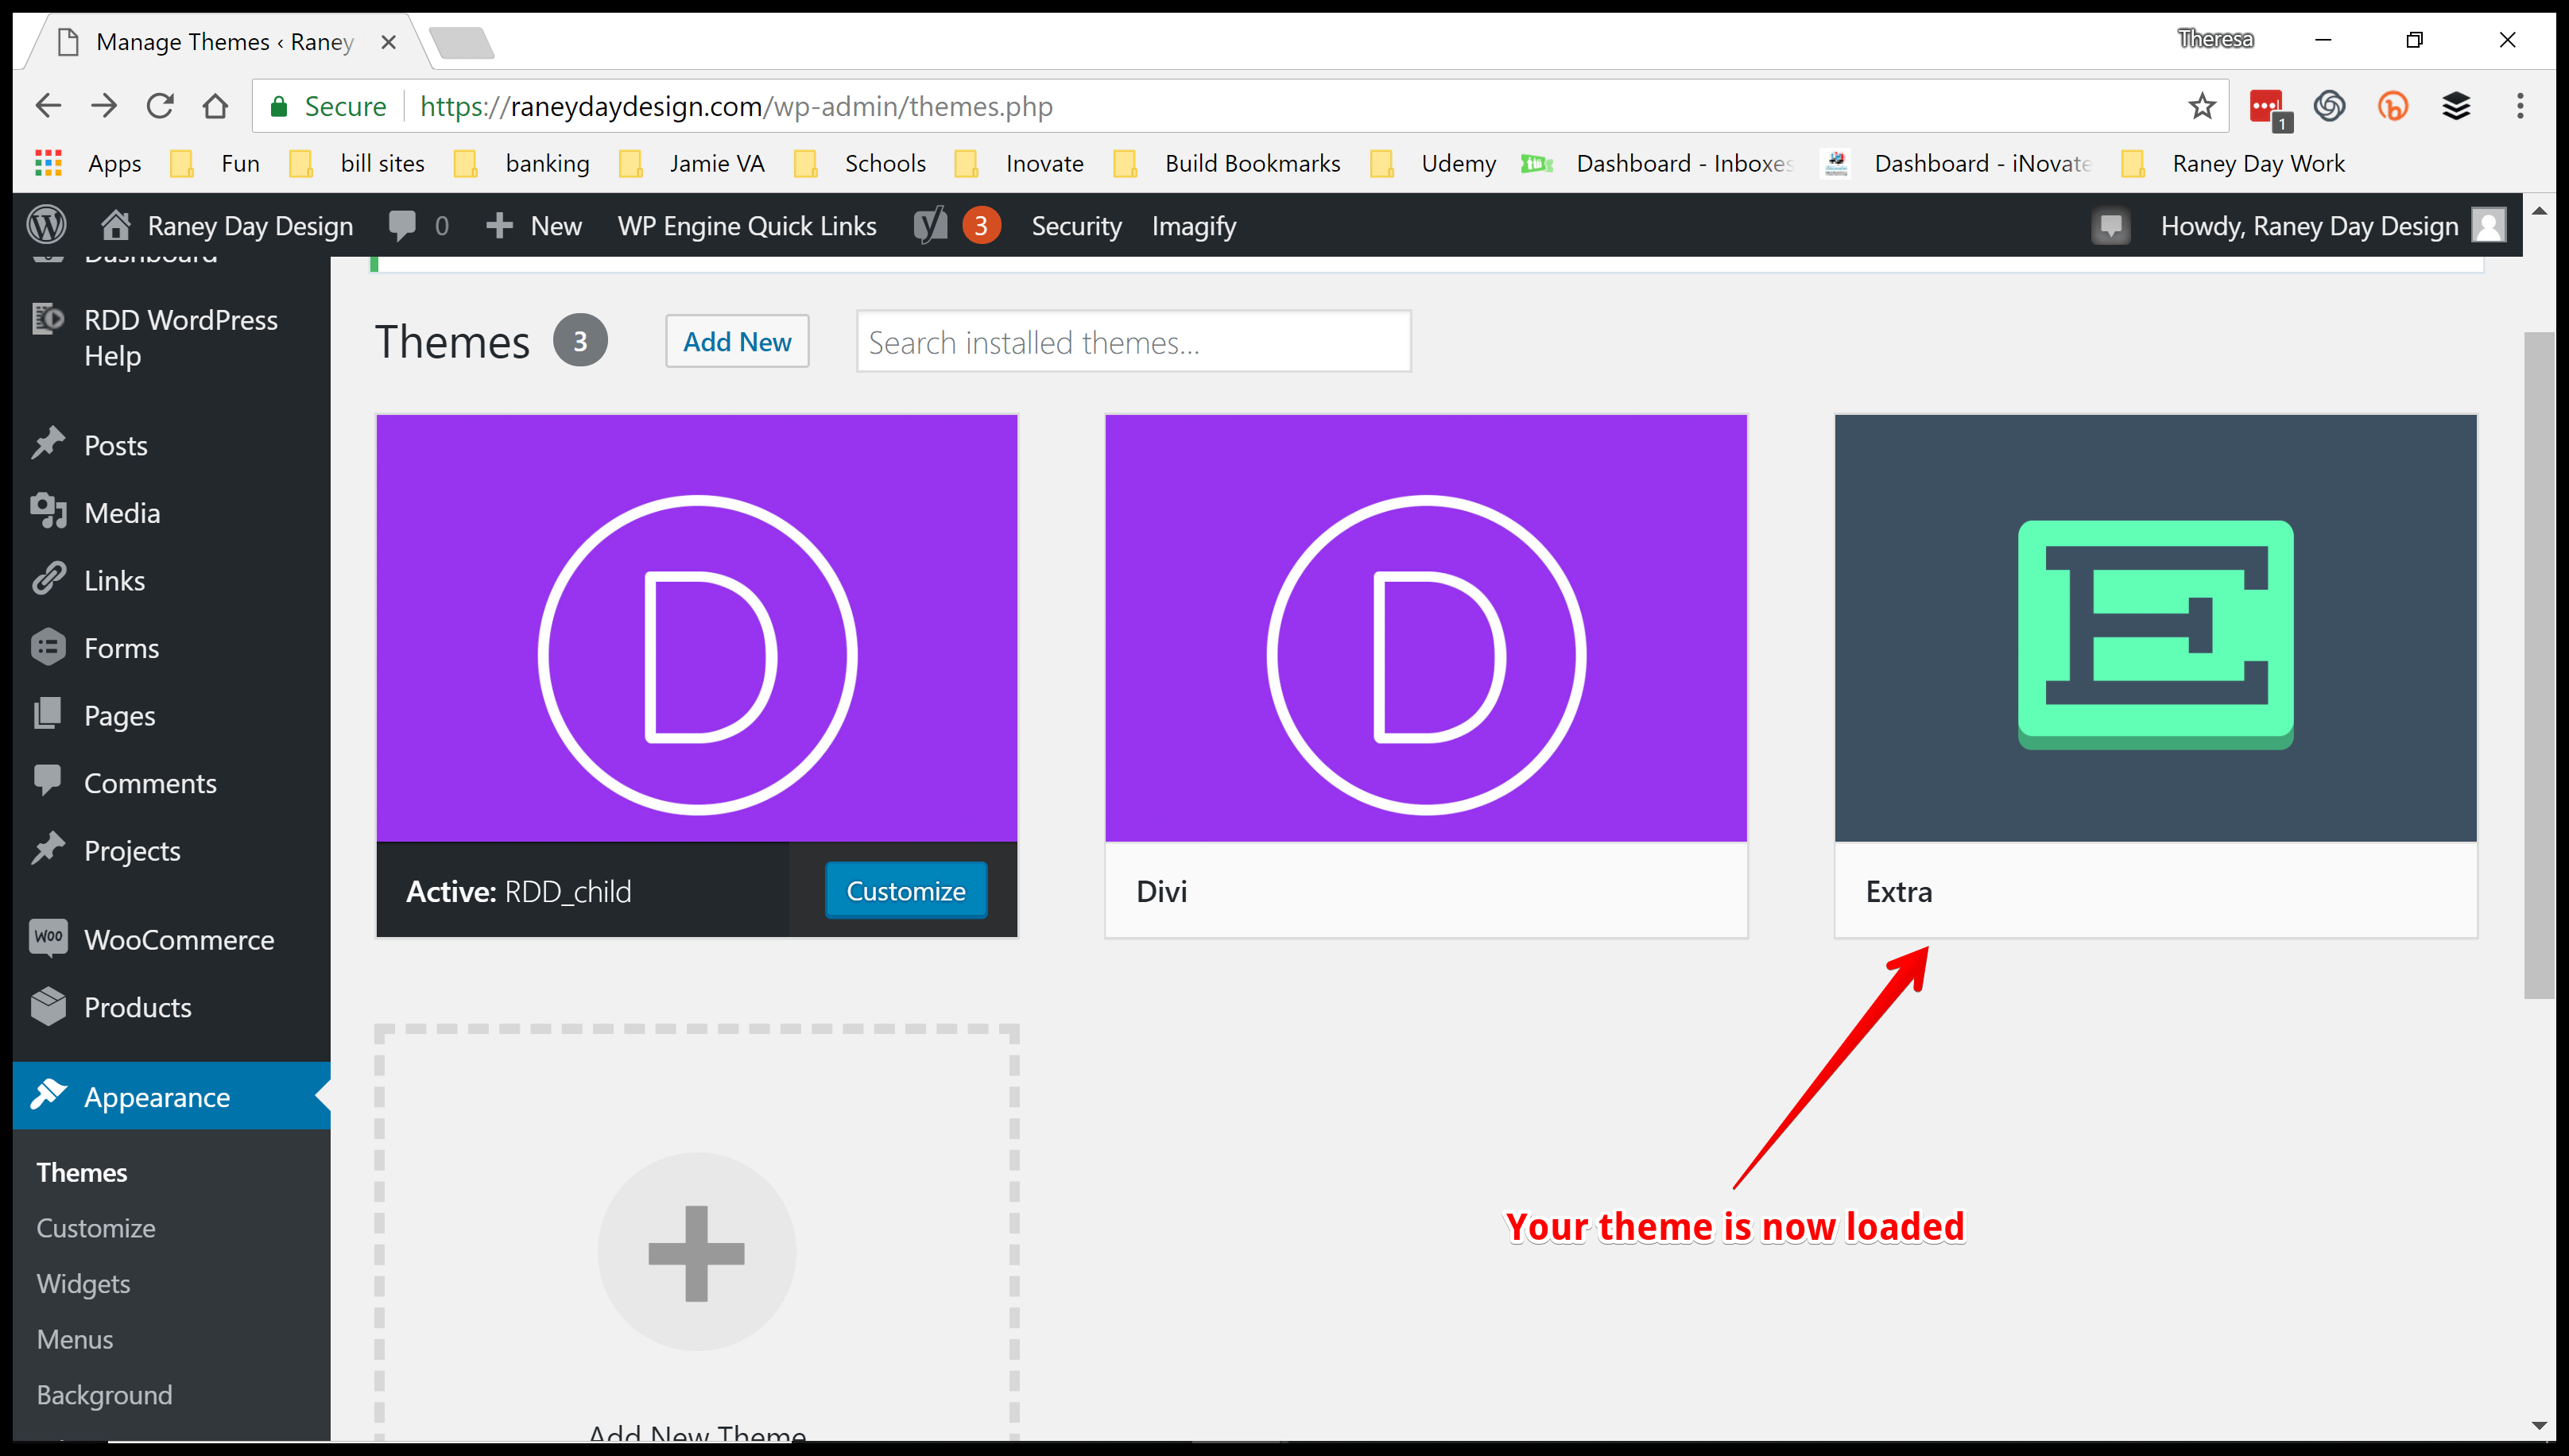The image size is (2569, 1456).
Task: Open the banking bookmarks folder
Action: [x=521, y=163]
